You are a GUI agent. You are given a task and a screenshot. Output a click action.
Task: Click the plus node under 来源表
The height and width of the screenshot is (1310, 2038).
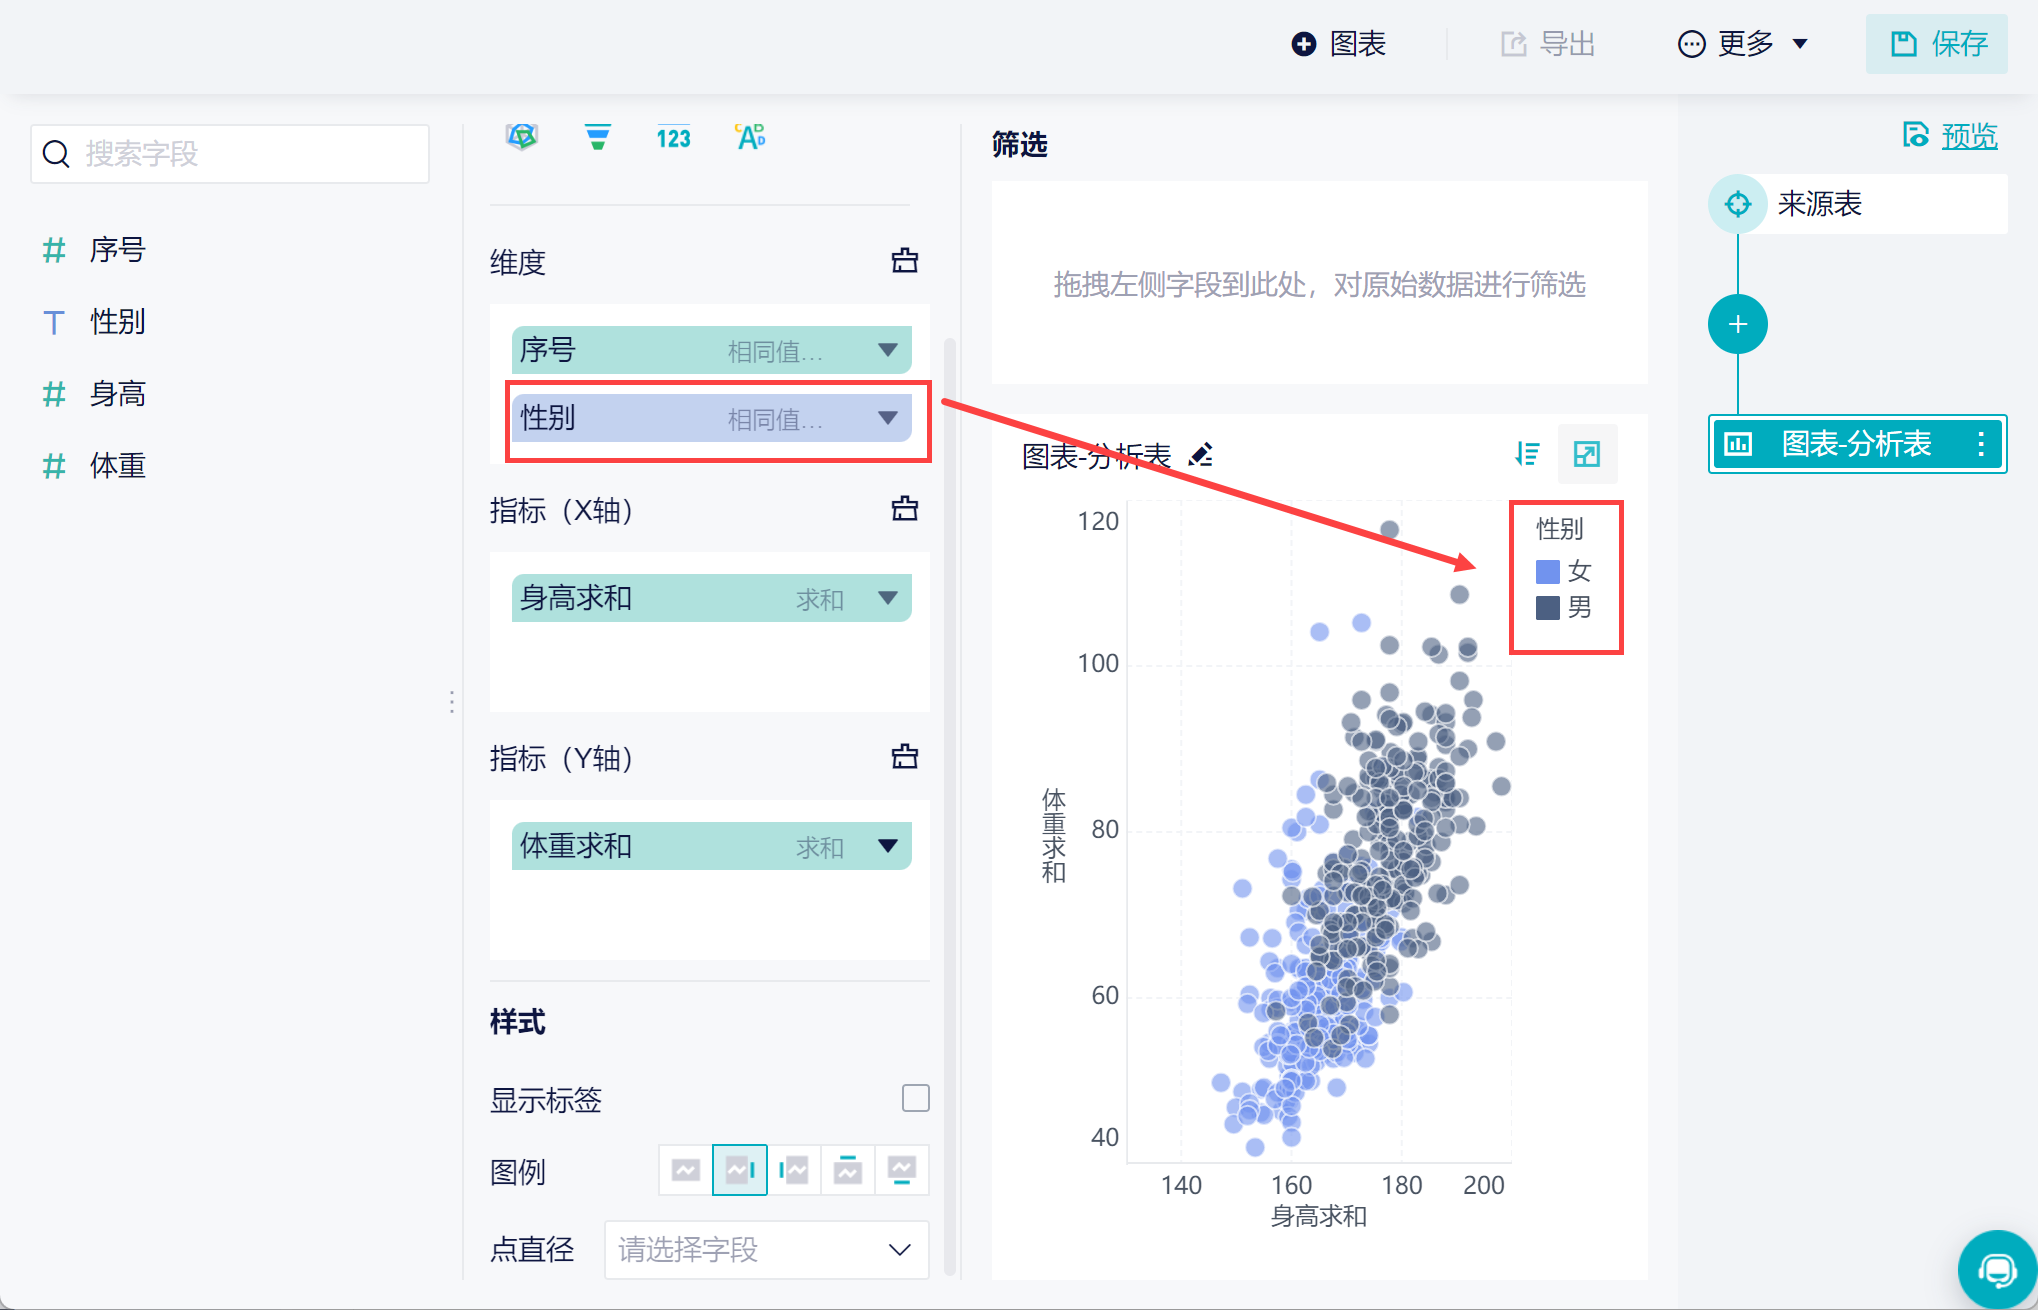point(1737,324)
